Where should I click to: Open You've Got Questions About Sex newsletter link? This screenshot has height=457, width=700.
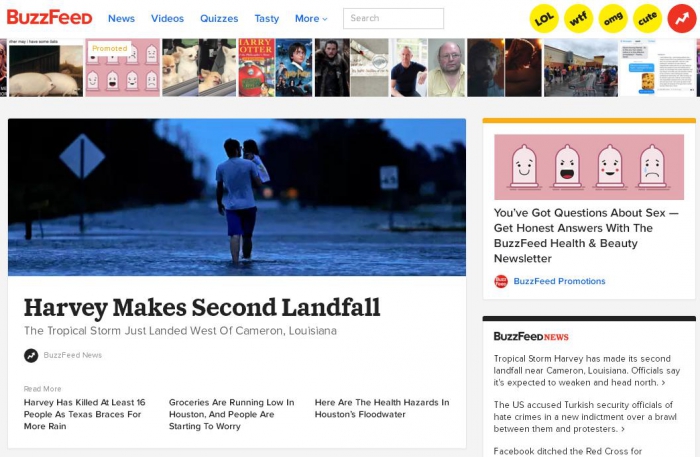tap(586, 236)
